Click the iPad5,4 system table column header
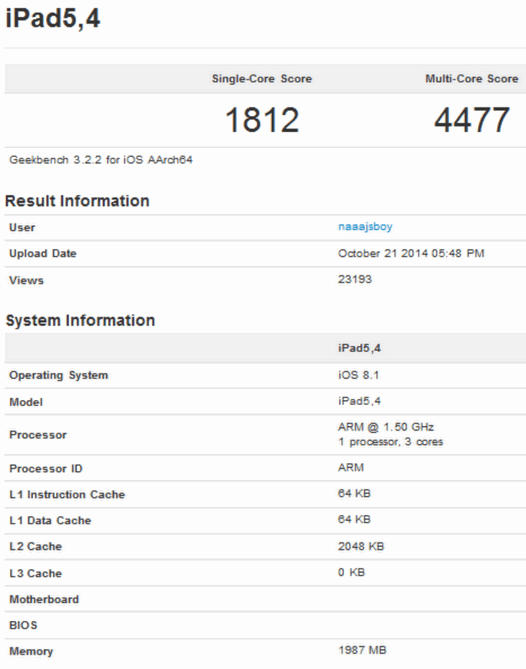The height and width of the screenshot is (669, 526). (x=359, y=348)
